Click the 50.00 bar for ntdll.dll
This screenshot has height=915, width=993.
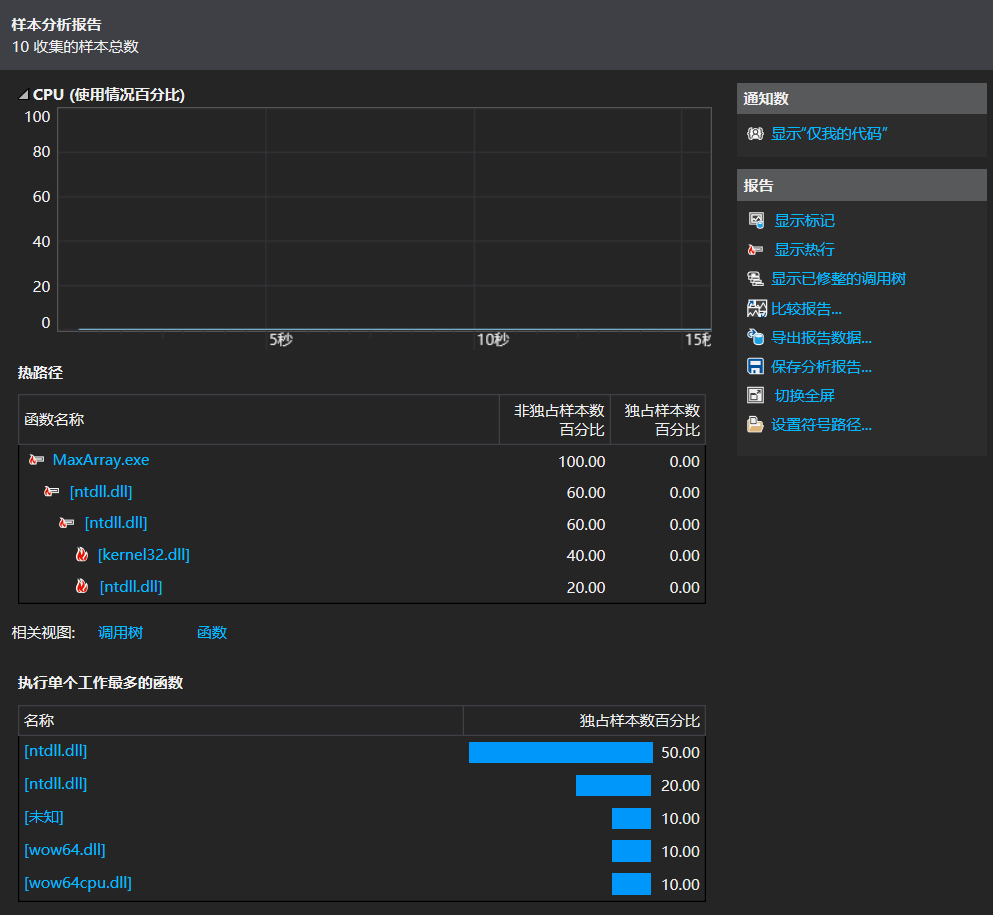[560, 752]
